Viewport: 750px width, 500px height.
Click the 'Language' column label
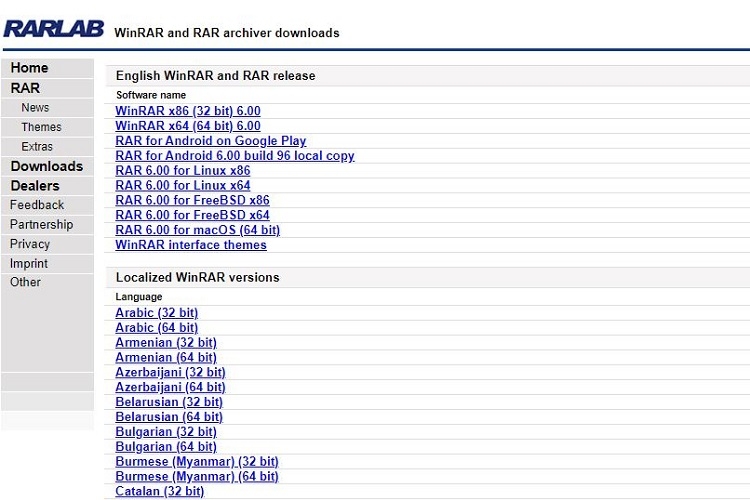139,297
